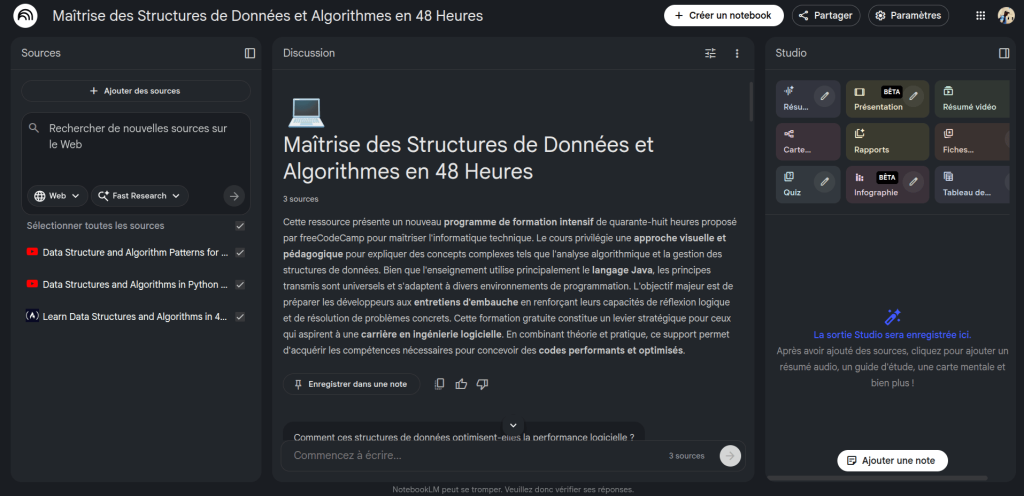Click the '3 sources' label in chat input
The width and height of the screenshot is (1024, 496).
[x=686, y=456]
